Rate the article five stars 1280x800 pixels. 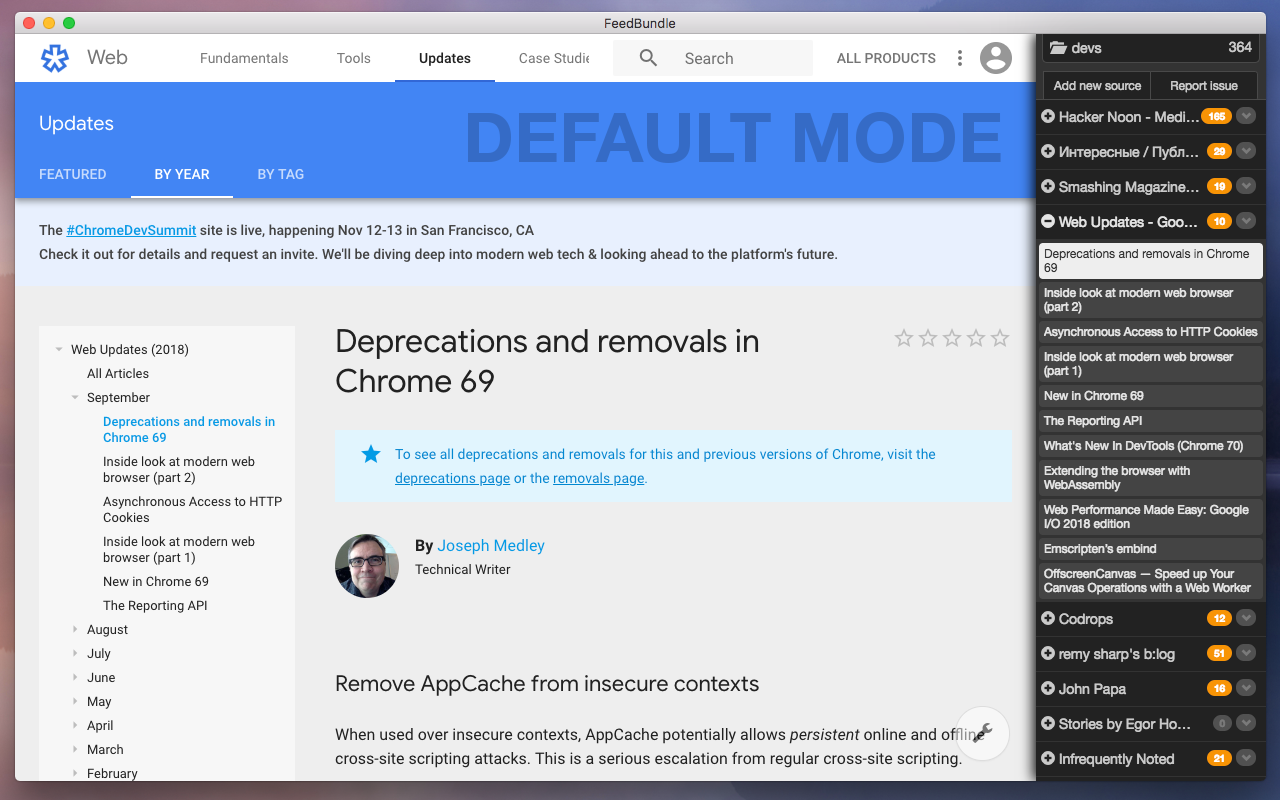(1000, 338)
